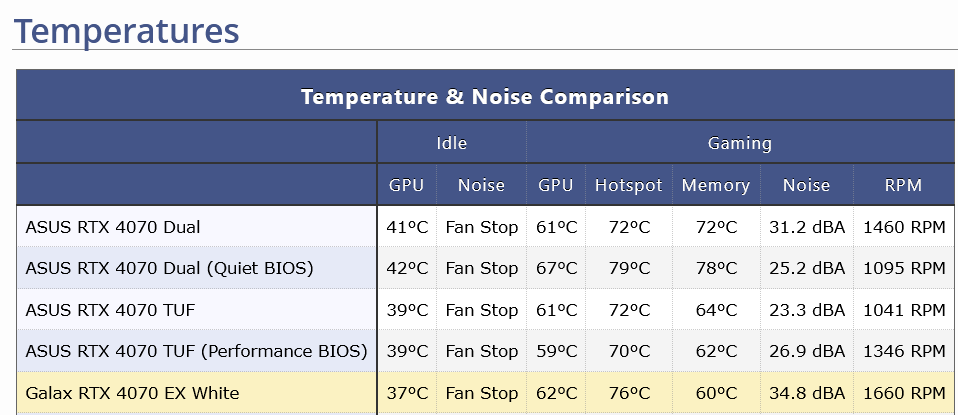Click the 1095 RPM value cell
Viewport: 958px width, 415px height.
pyautogui.click(x=903, y=268)
